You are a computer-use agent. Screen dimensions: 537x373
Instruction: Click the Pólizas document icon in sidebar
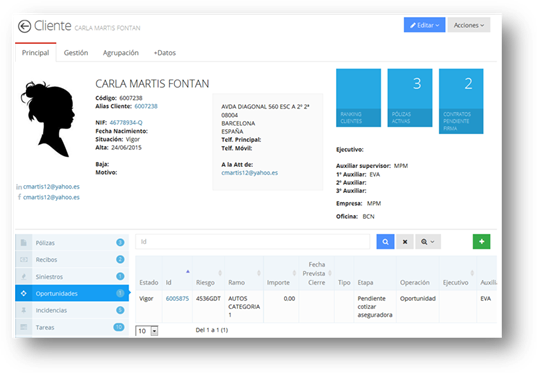(x=24, y=243)
